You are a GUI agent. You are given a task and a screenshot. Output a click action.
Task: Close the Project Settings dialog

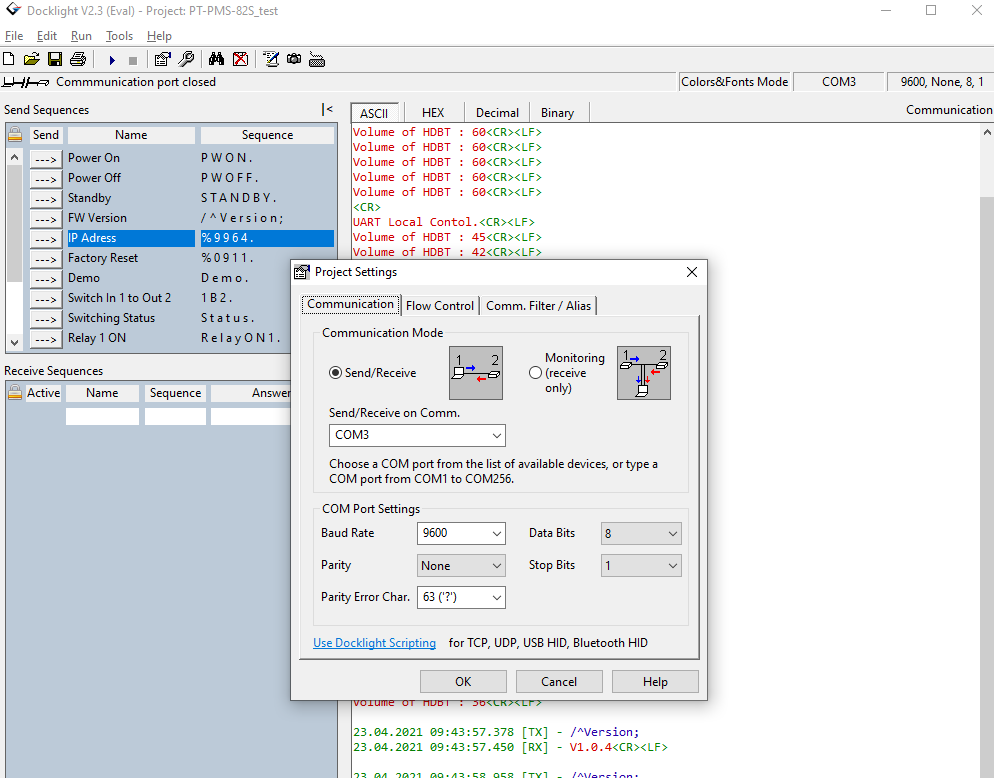[x=692, y=272]
